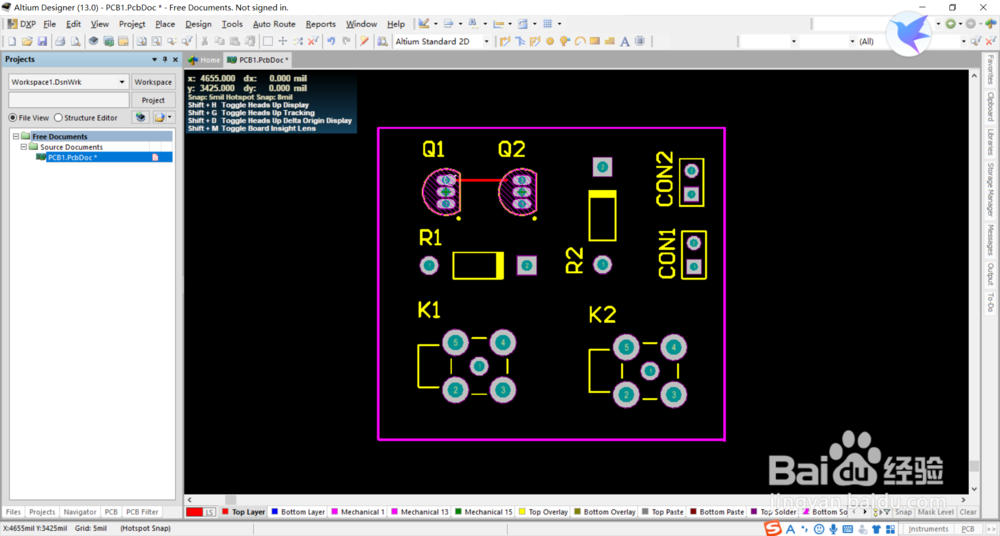Place a via with the via icon
The width and height of the screenshot is (1000, 536).
pos(564,41)
